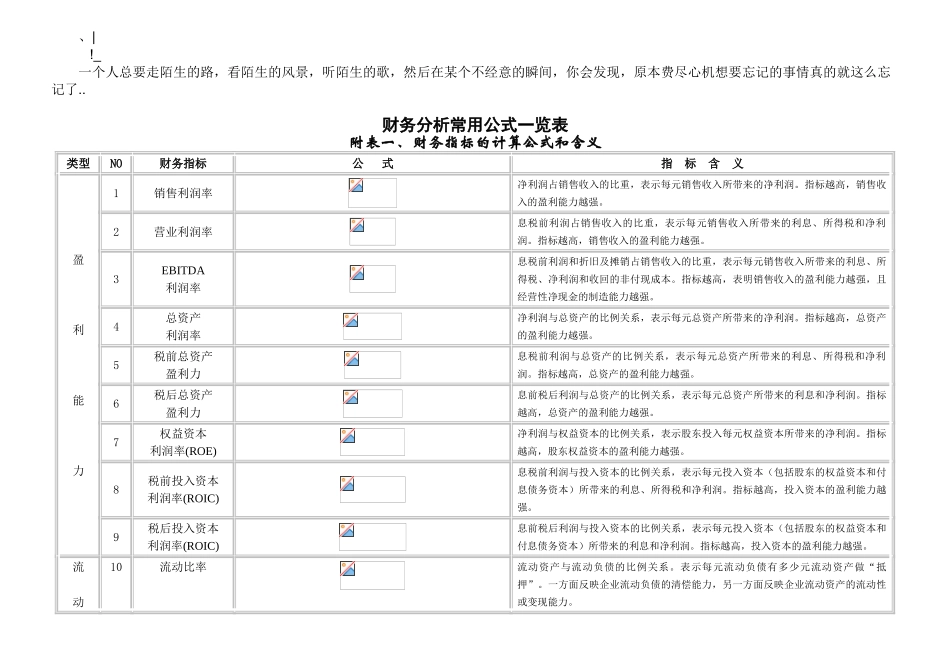Click the 流 character in type column
Viewport: 950px width, 672px height.
point(78,567)
